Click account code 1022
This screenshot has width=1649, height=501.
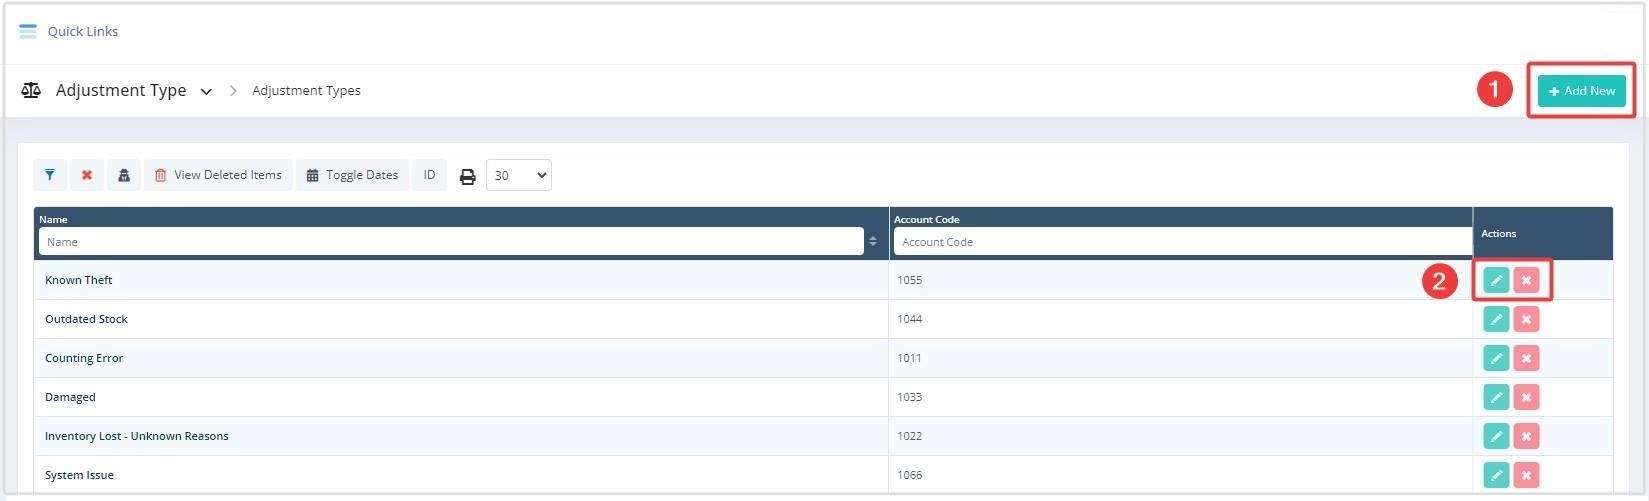(909, 436)
